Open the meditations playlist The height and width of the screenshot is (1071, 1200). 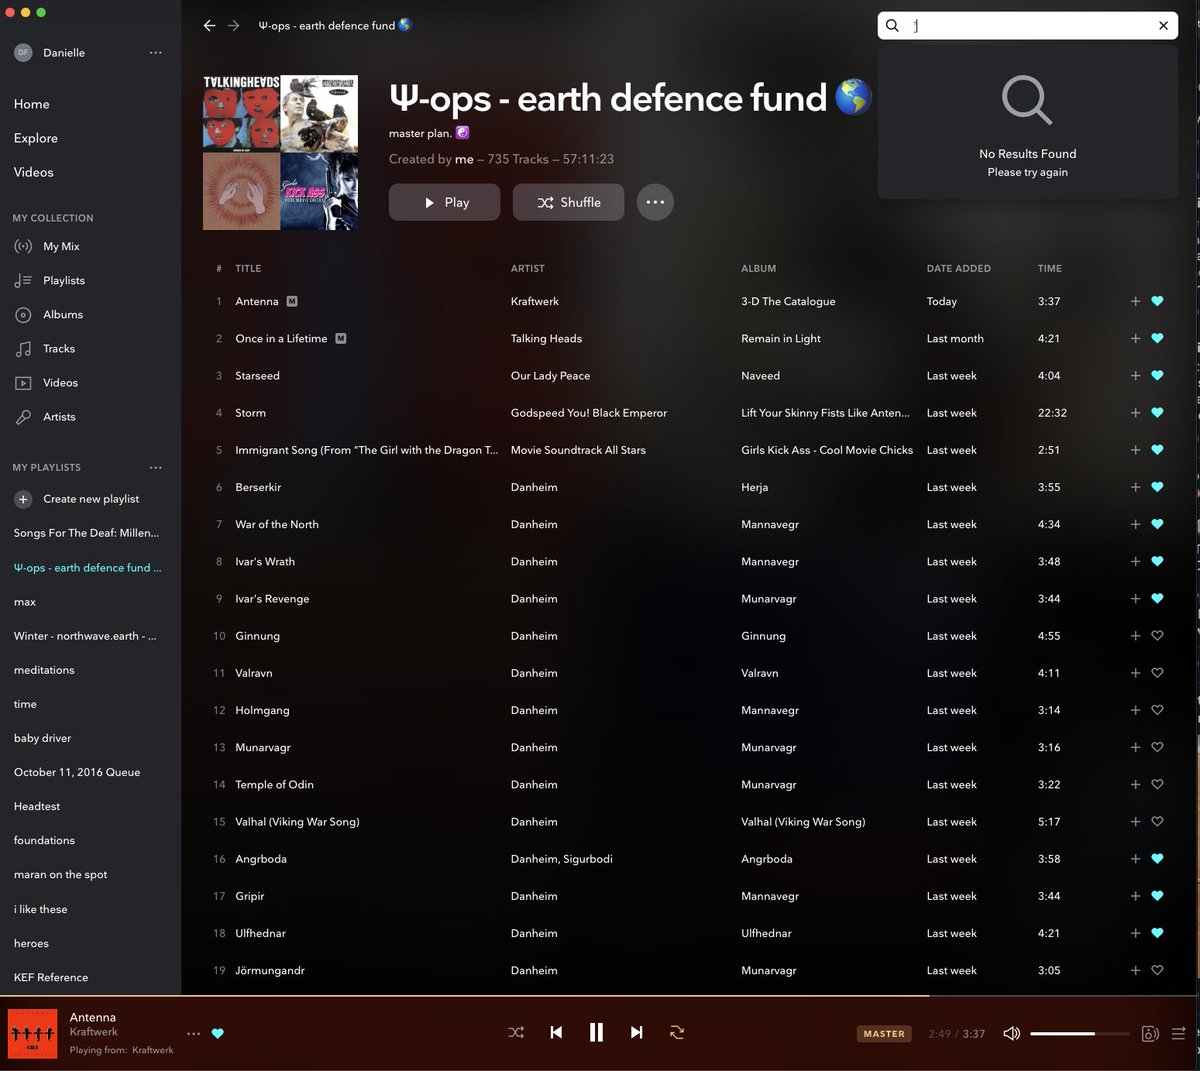coord(44,670)
